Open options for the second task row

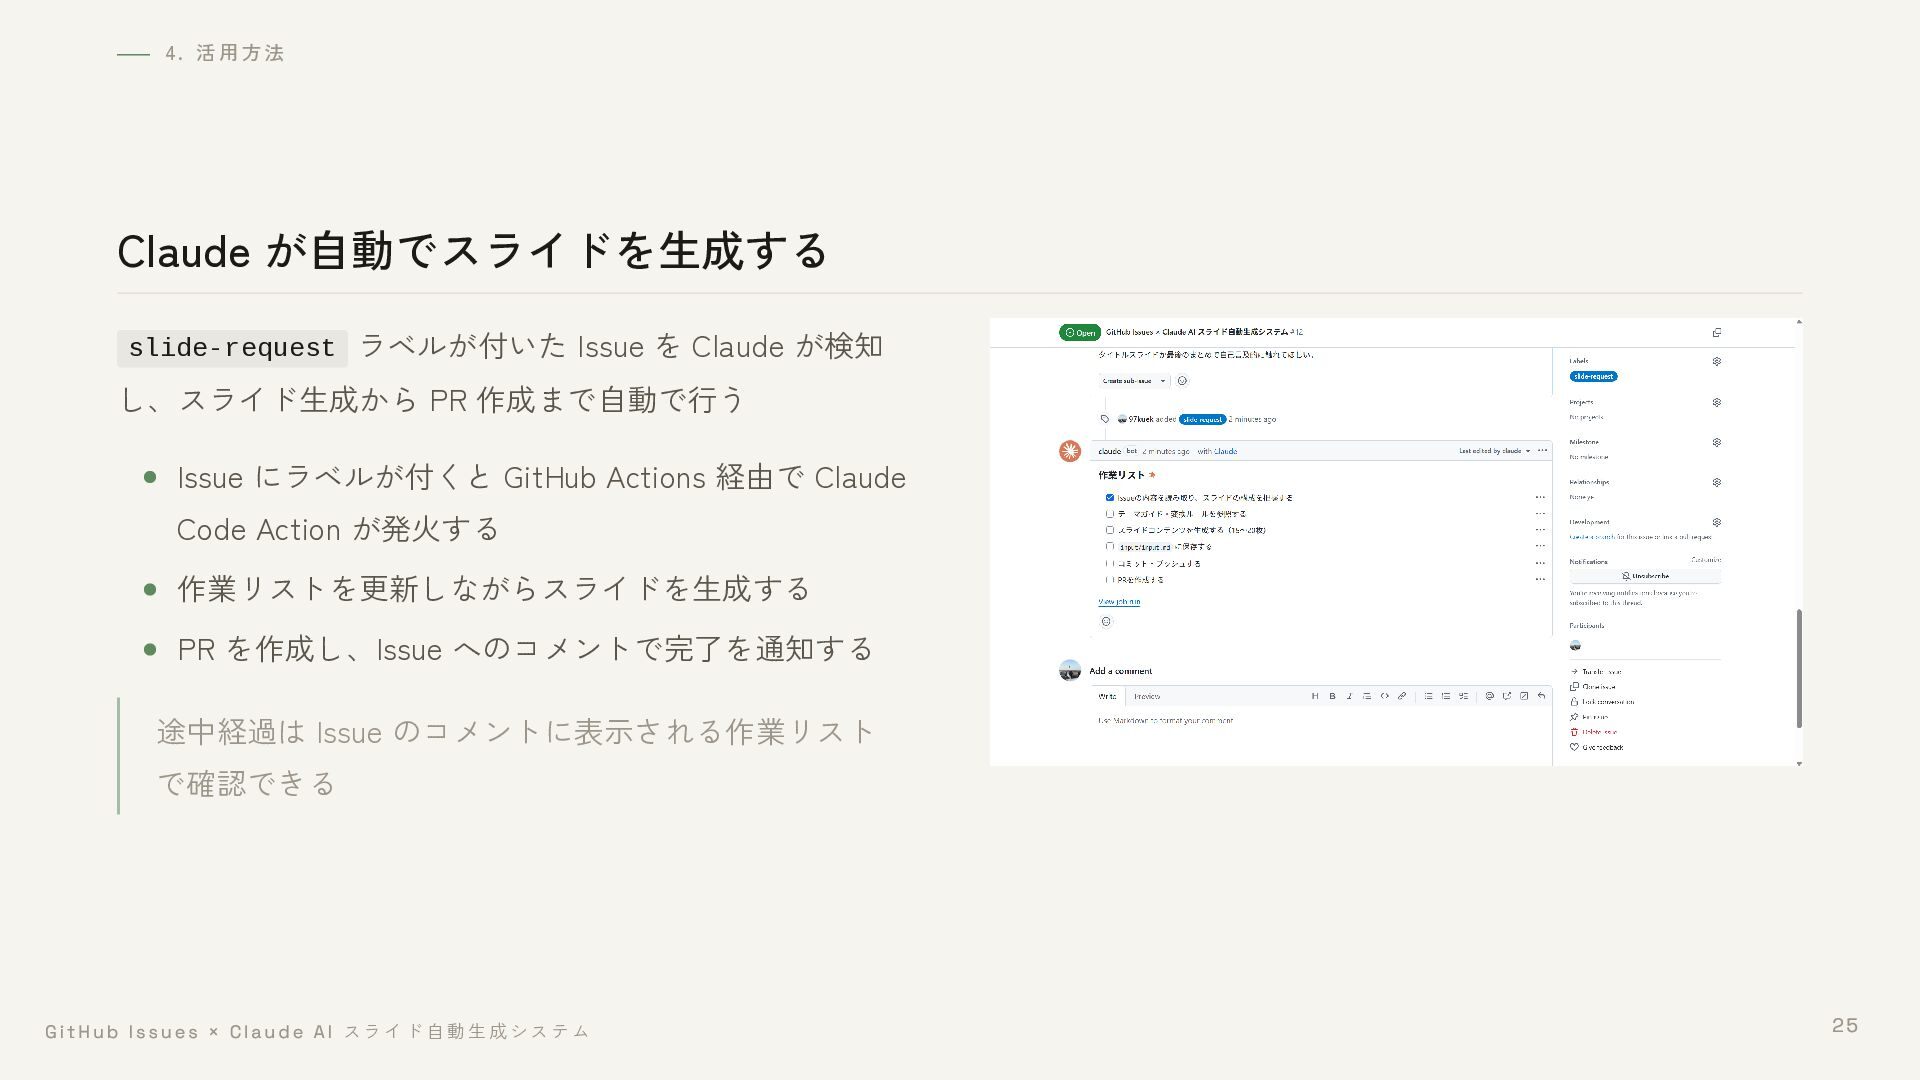[x=1540, y=514]
